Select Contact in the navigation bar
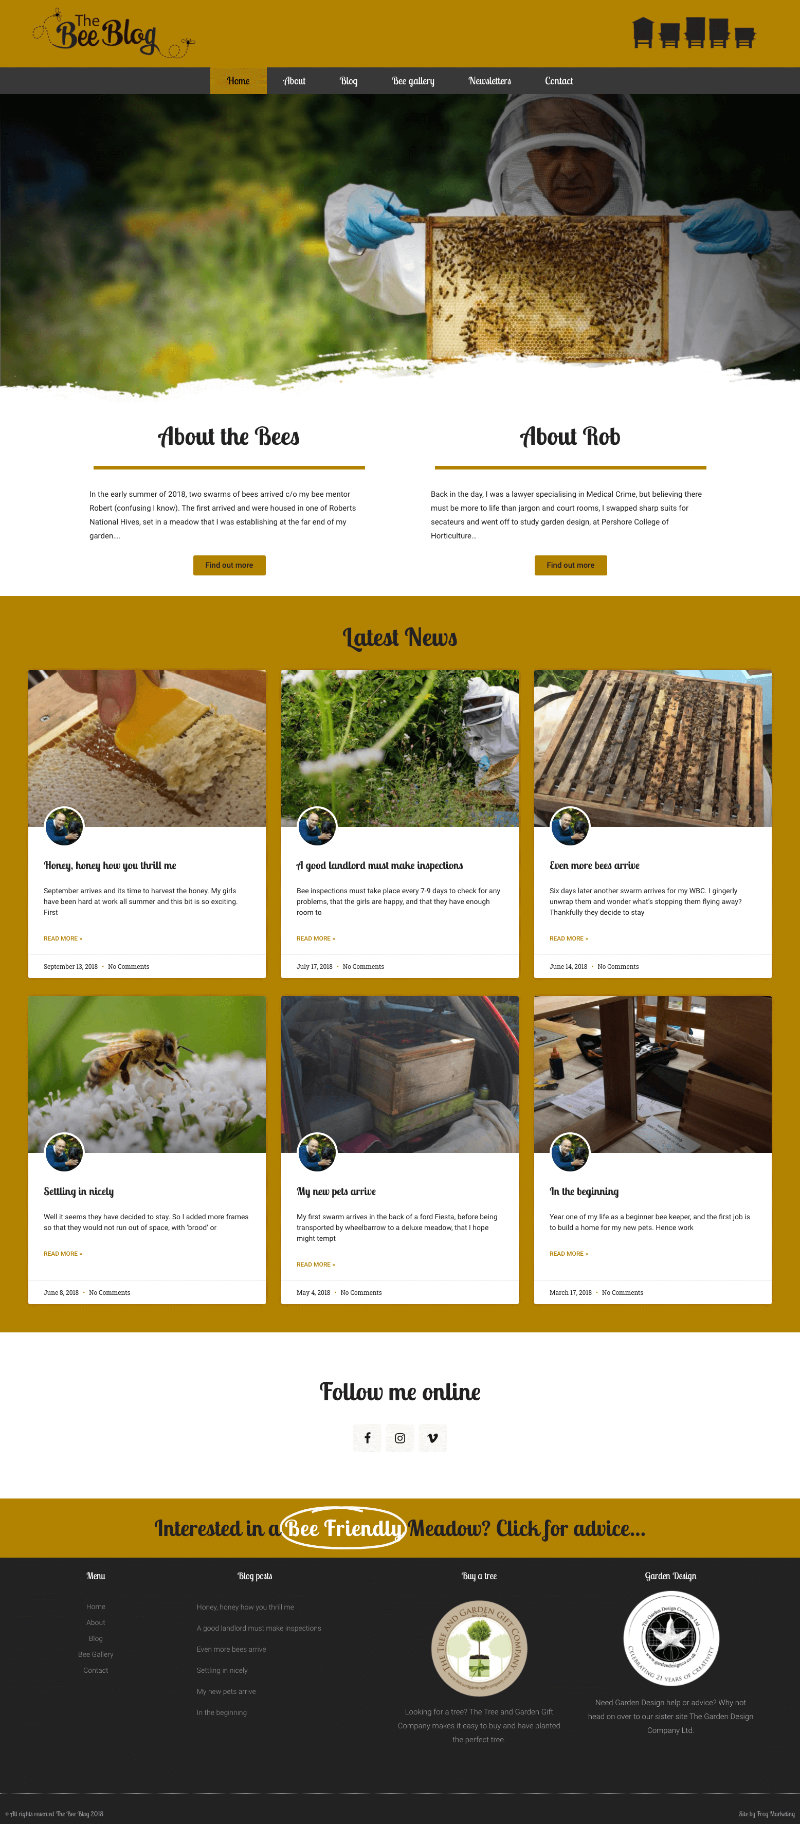 [x=559, y=81]
